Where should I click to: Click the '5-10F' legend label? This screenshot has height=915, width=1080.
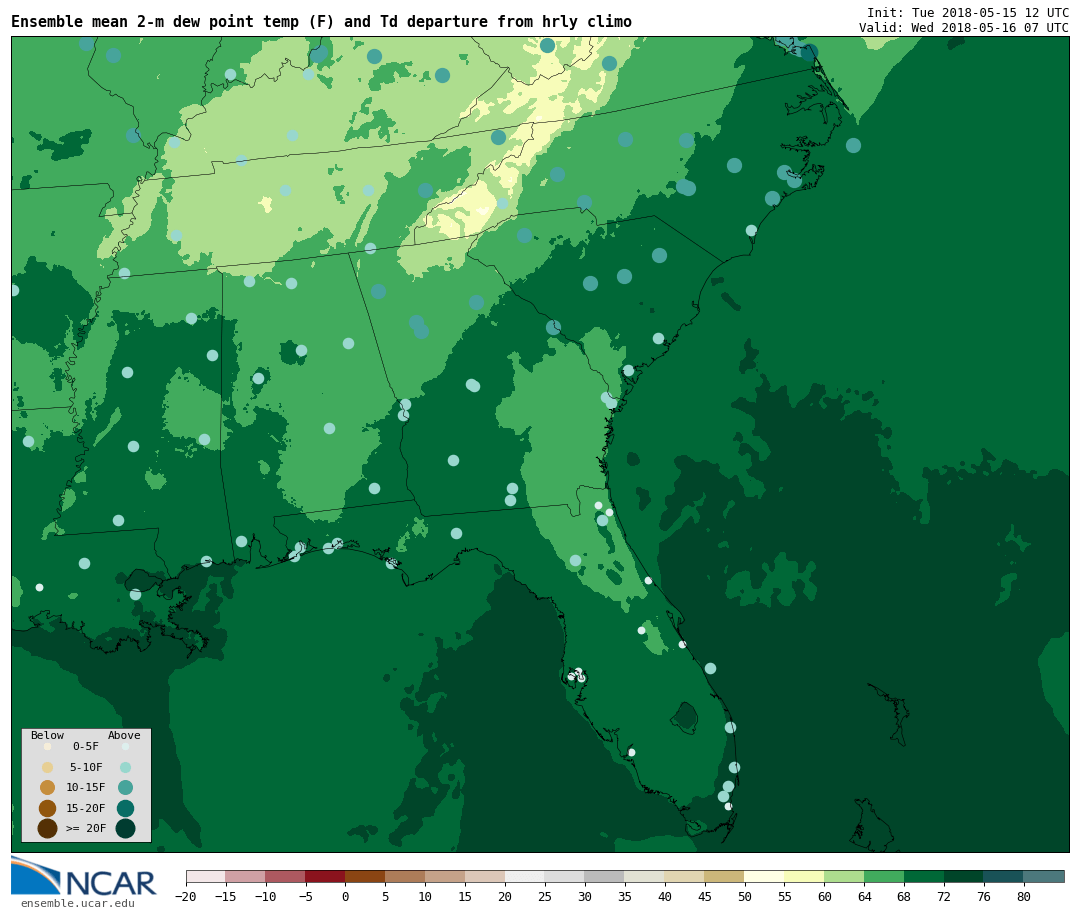86,767
